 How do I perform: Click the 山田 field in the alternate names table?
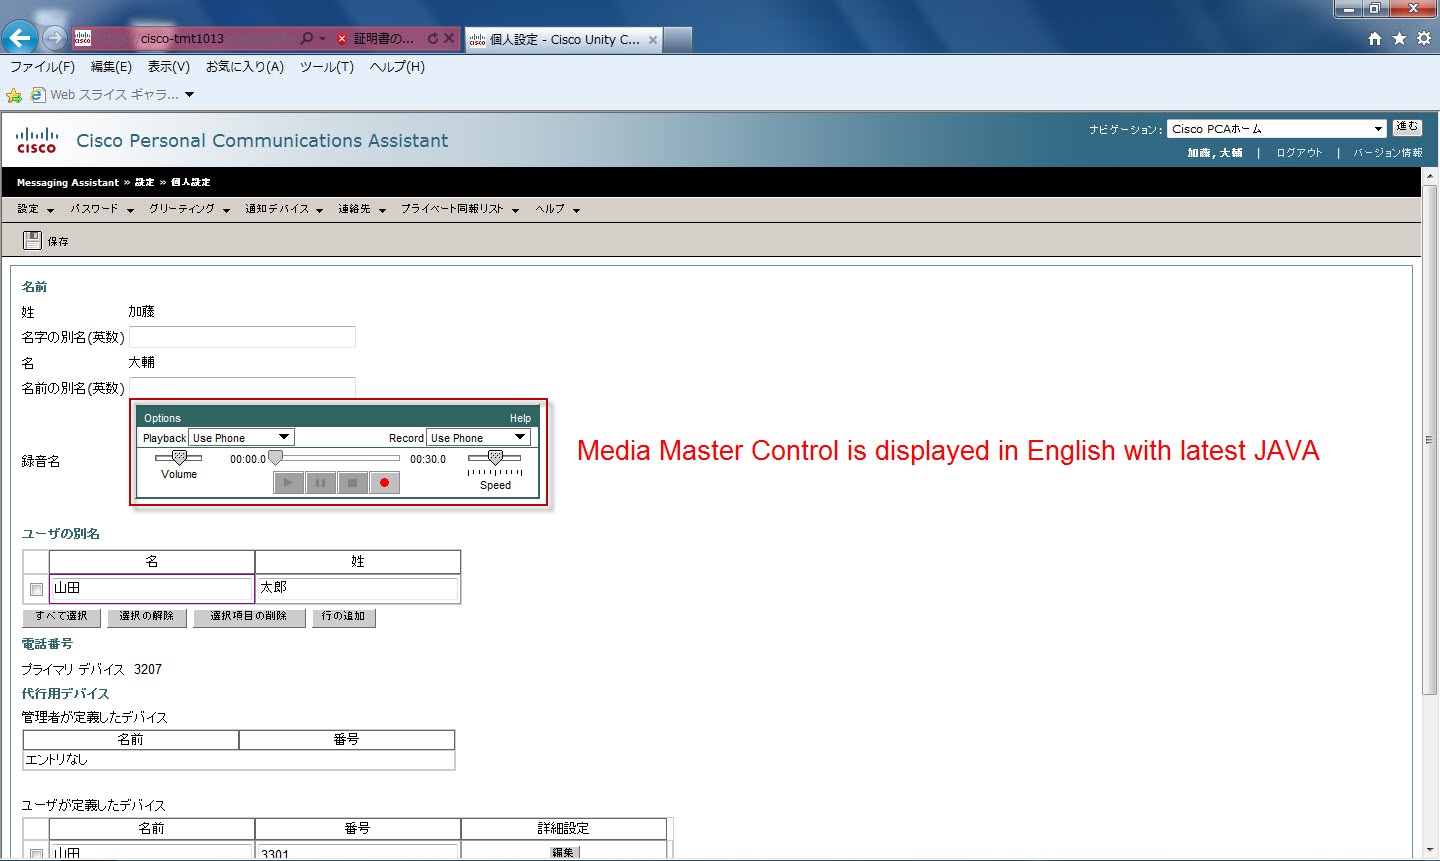point(151,588)
